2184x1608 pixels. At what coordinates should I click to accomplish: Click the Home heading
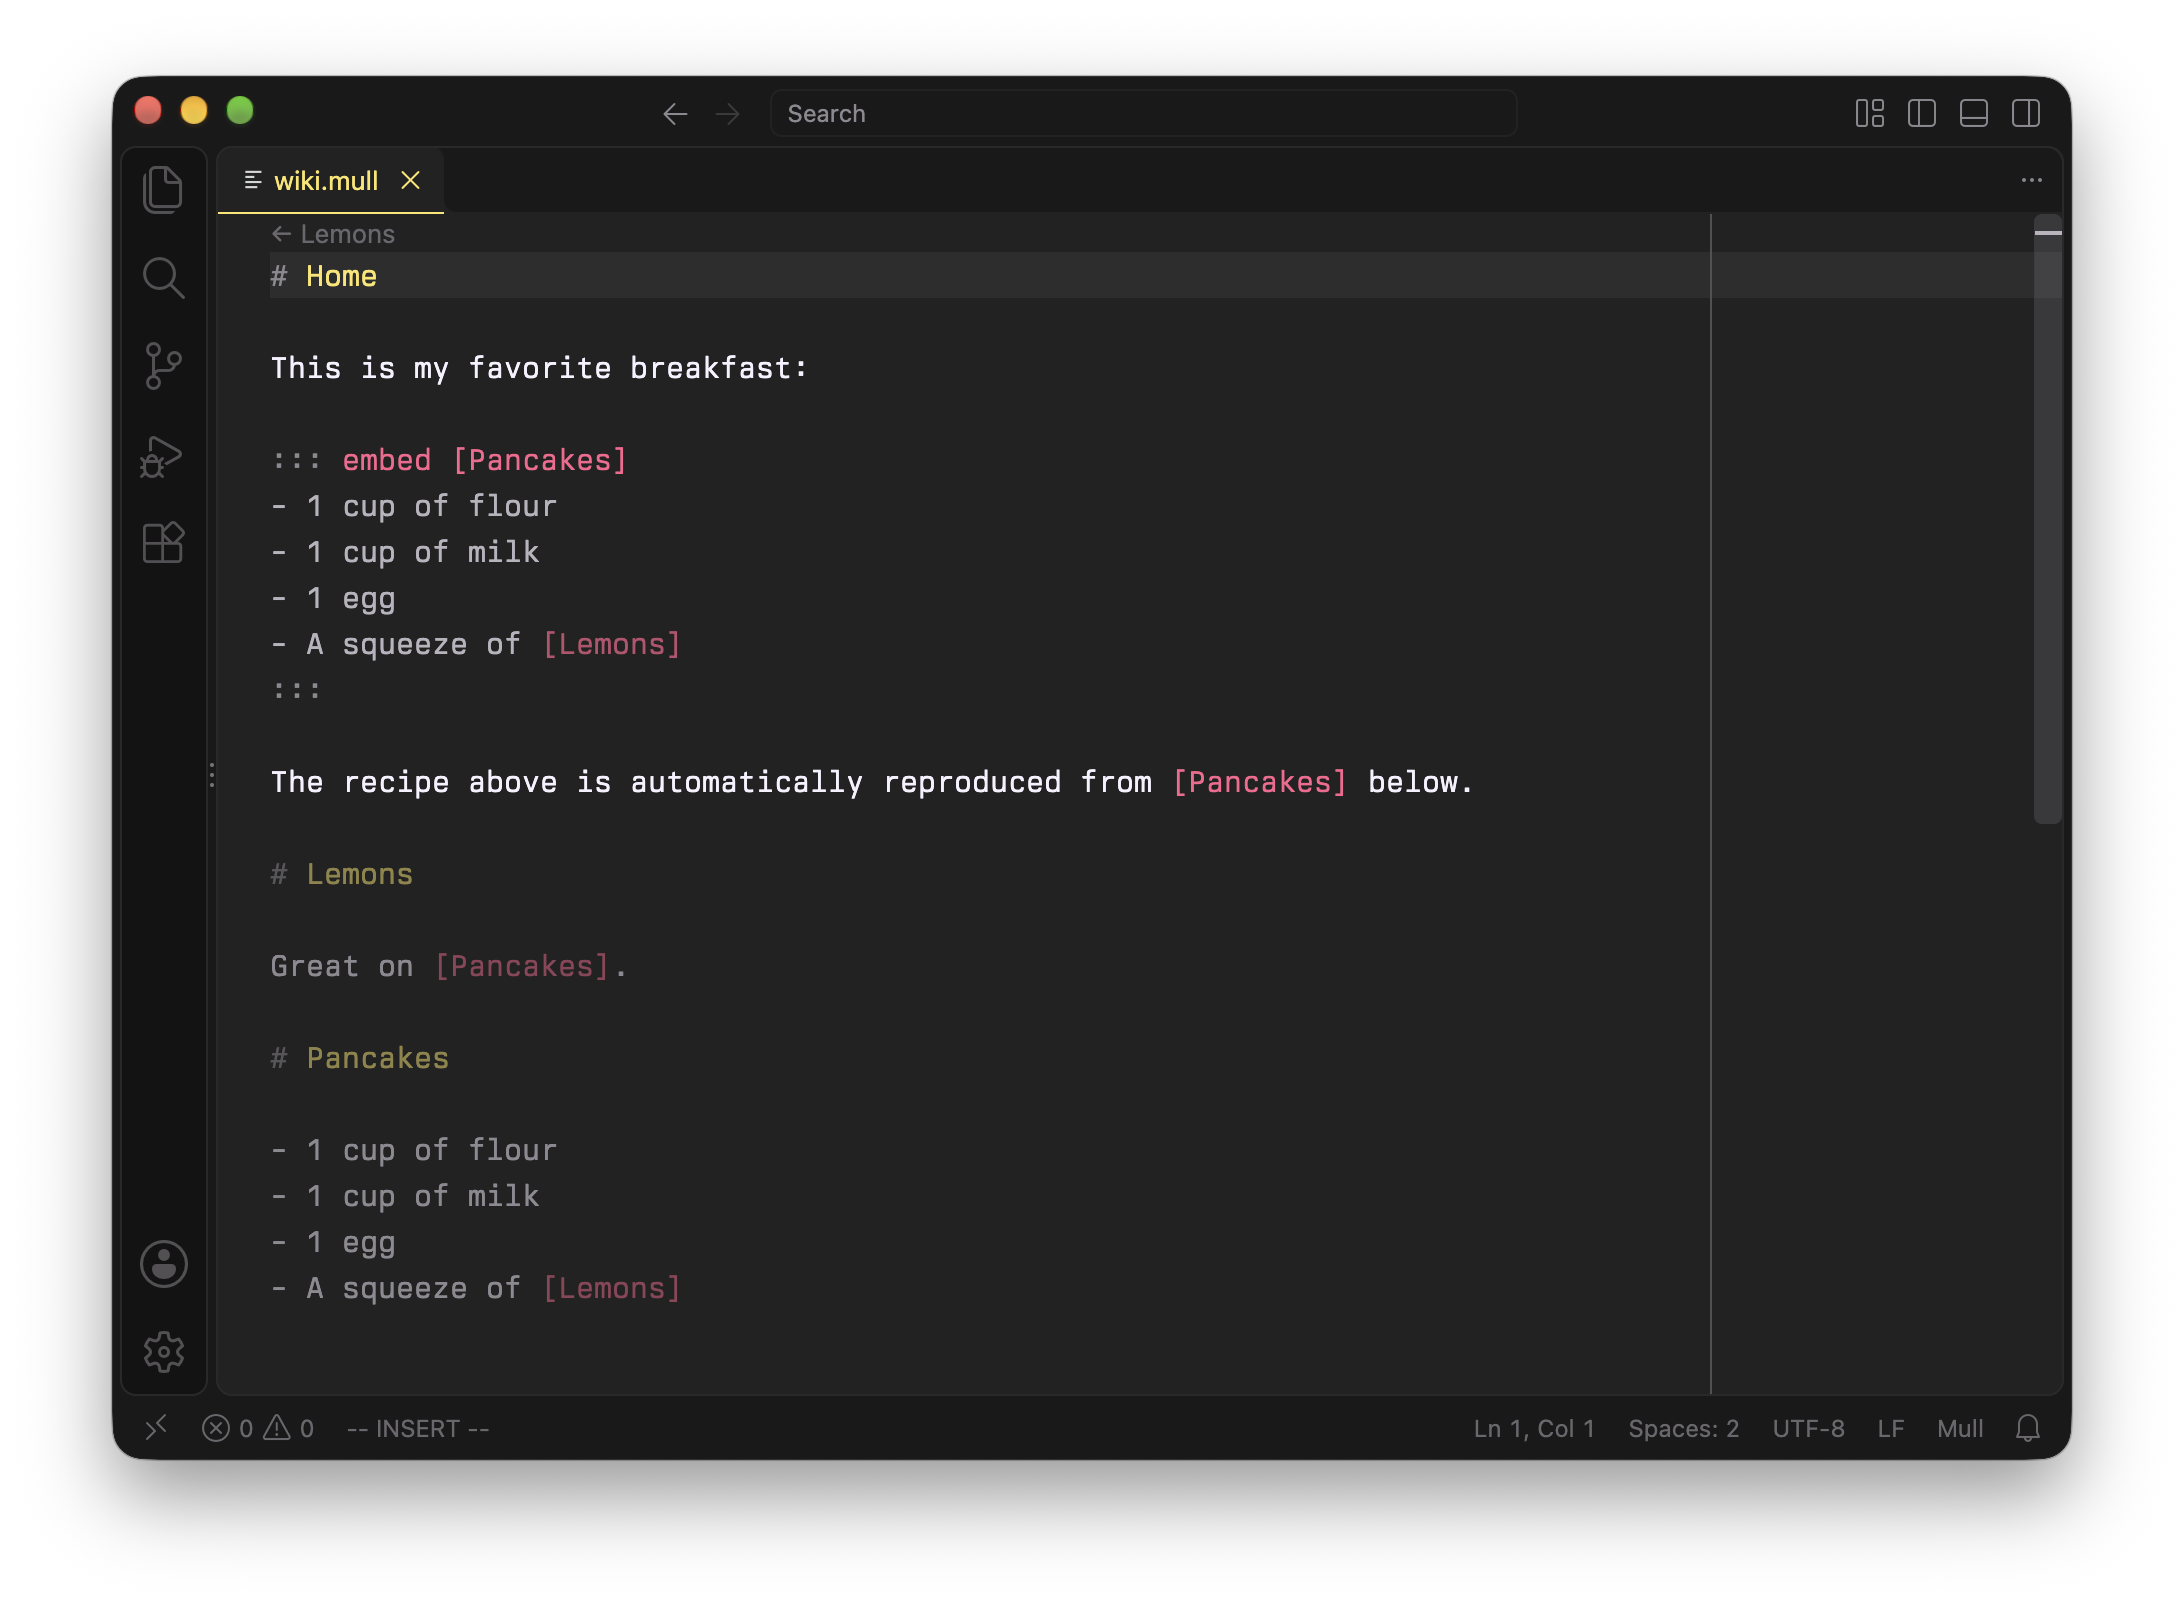(341, 276)
